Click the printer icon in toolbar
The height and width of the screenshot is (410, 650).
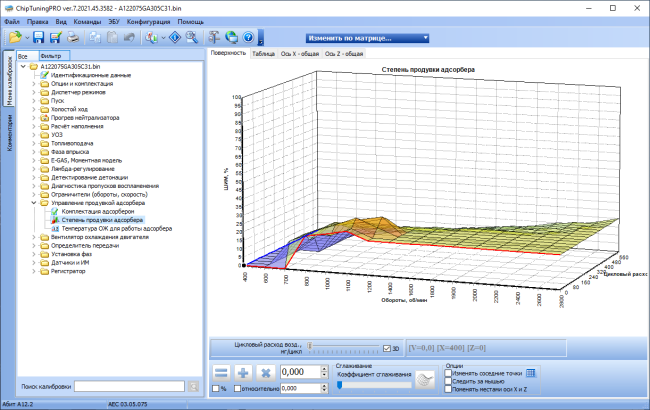[73, 38]
